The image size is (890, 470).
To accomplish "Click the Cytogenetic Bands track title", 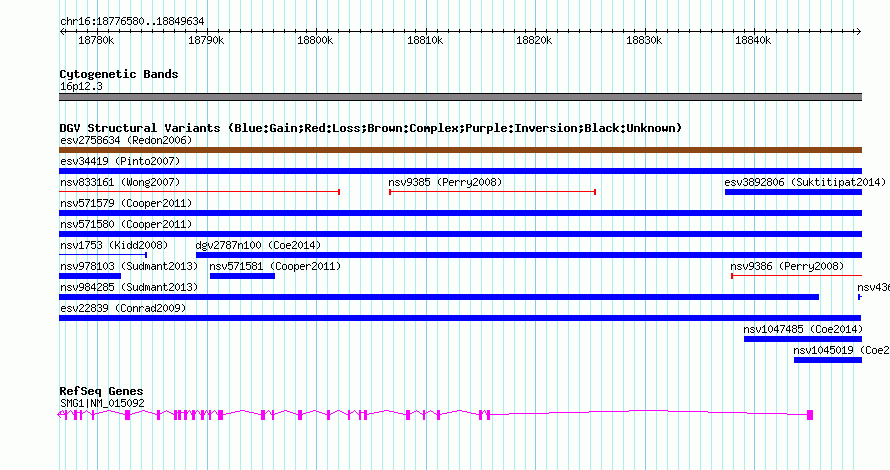I will click(x=119, y=74).
